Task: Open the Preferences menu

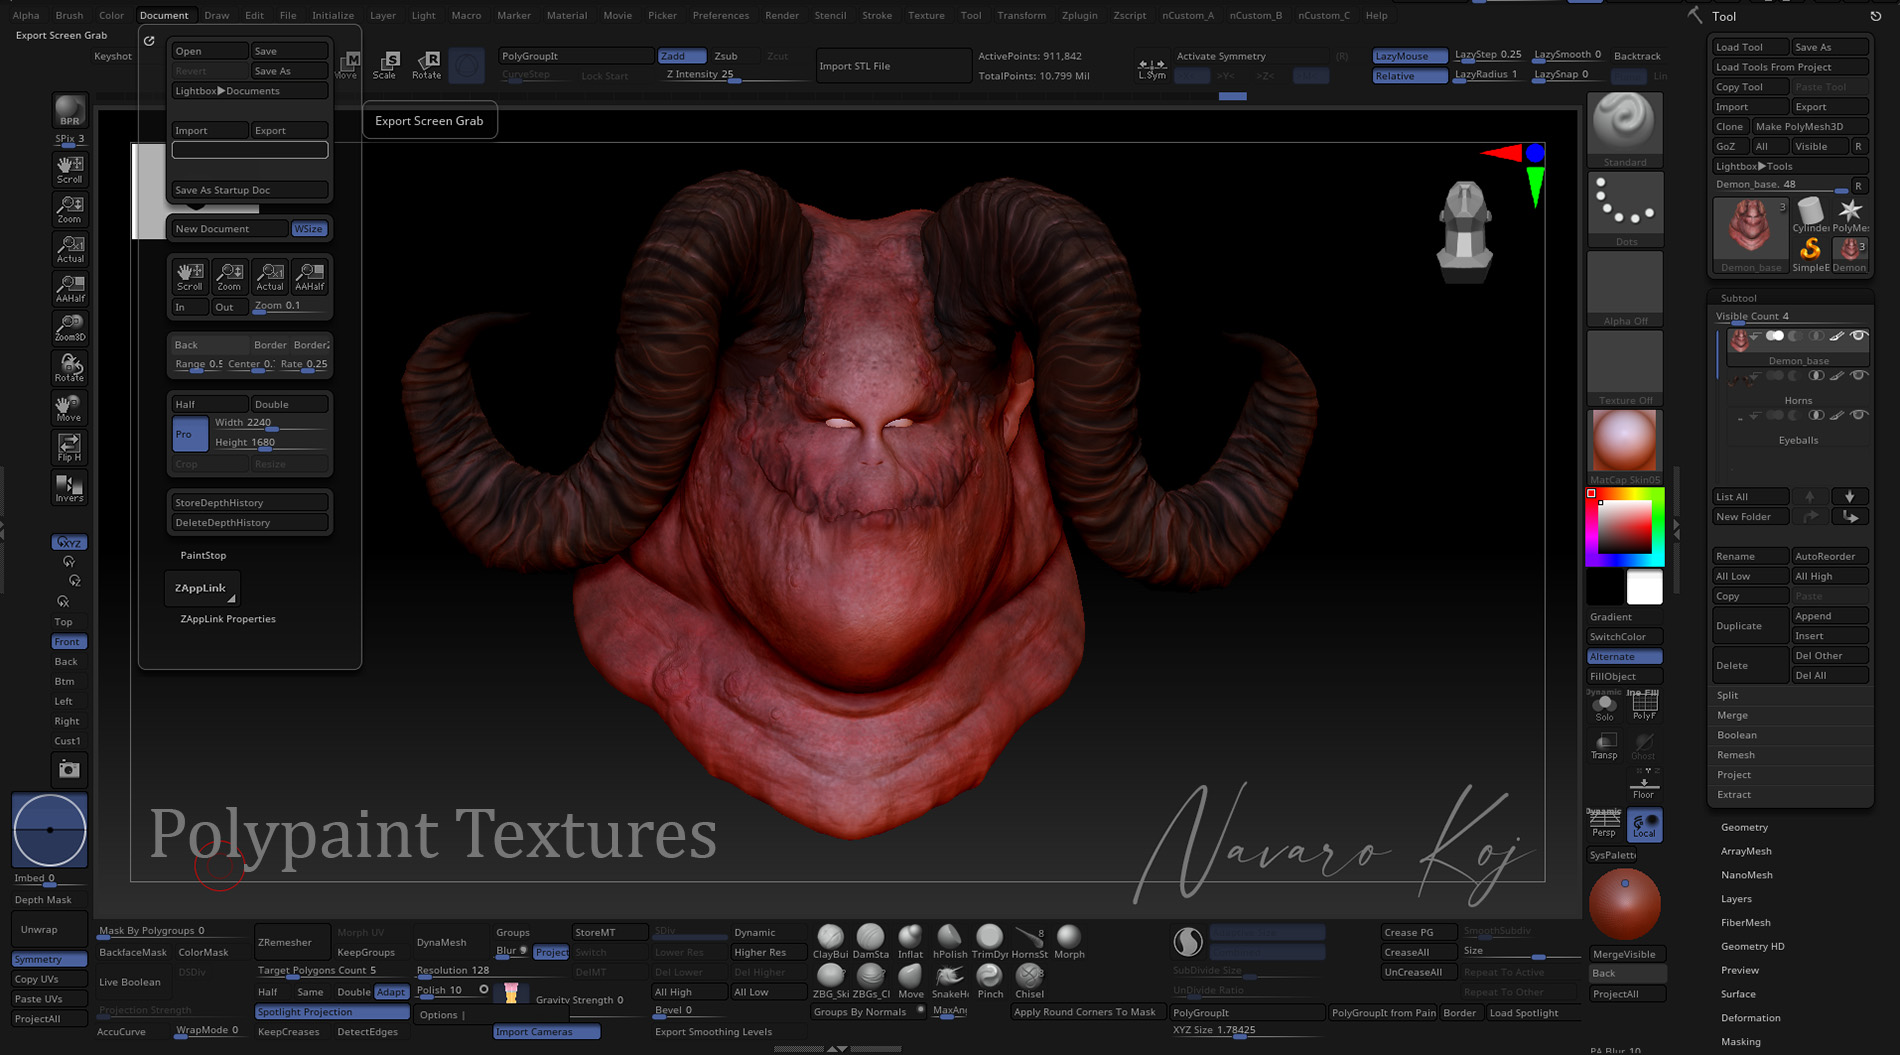Action: tap(720, 15)
